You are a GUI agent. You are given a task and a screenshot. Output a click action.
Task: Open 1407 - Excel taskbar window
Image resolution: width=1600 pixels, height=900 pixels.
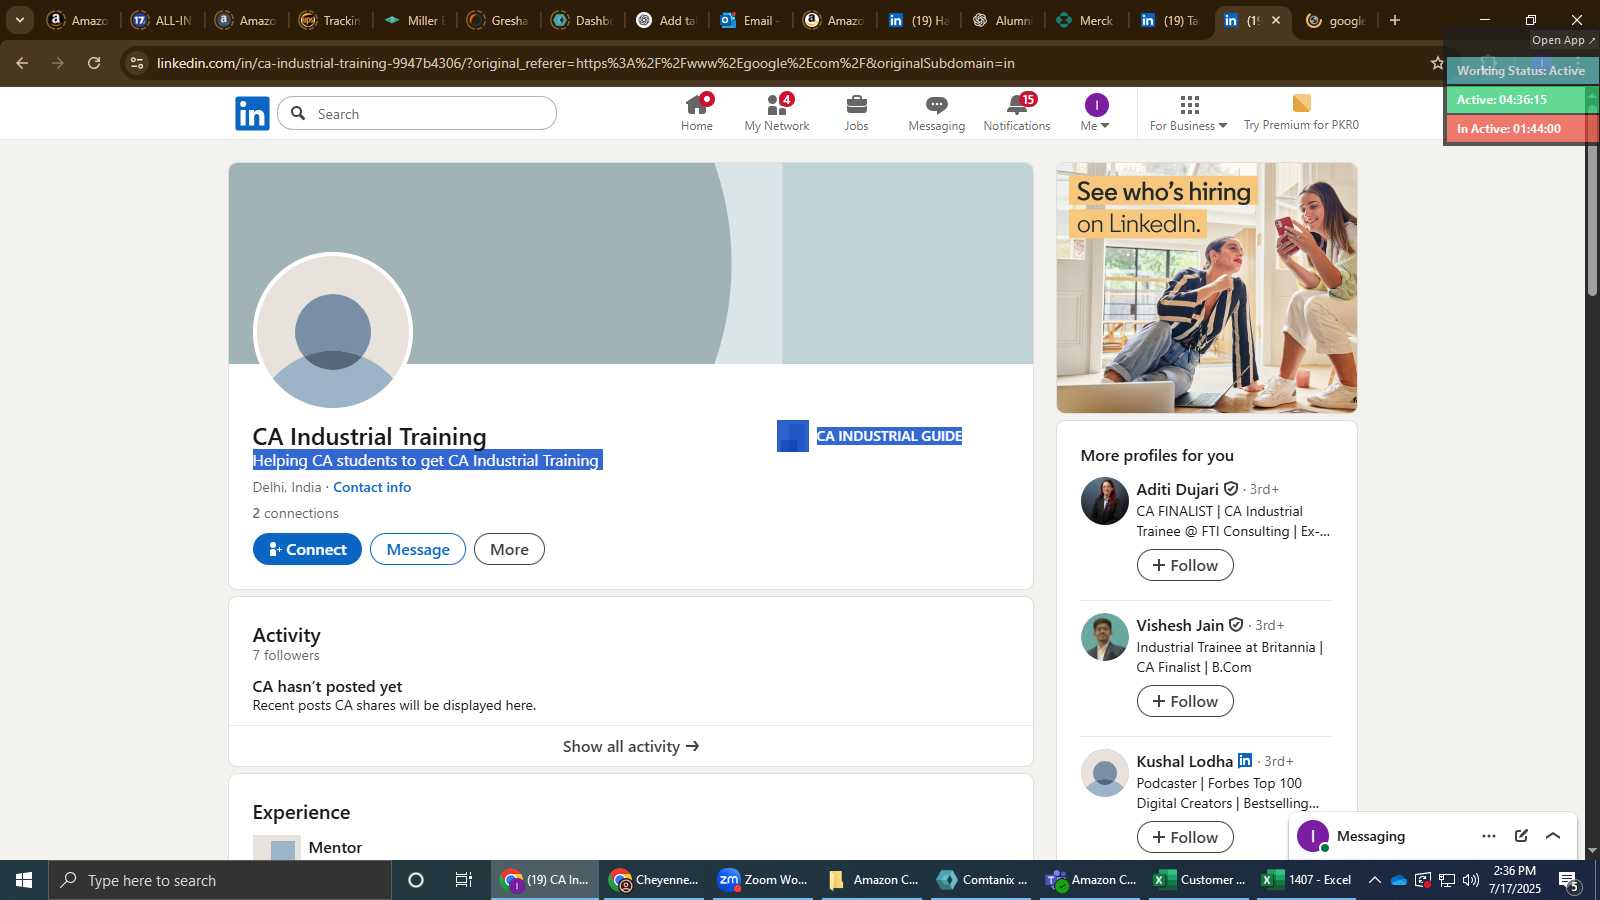[1307, 880]
